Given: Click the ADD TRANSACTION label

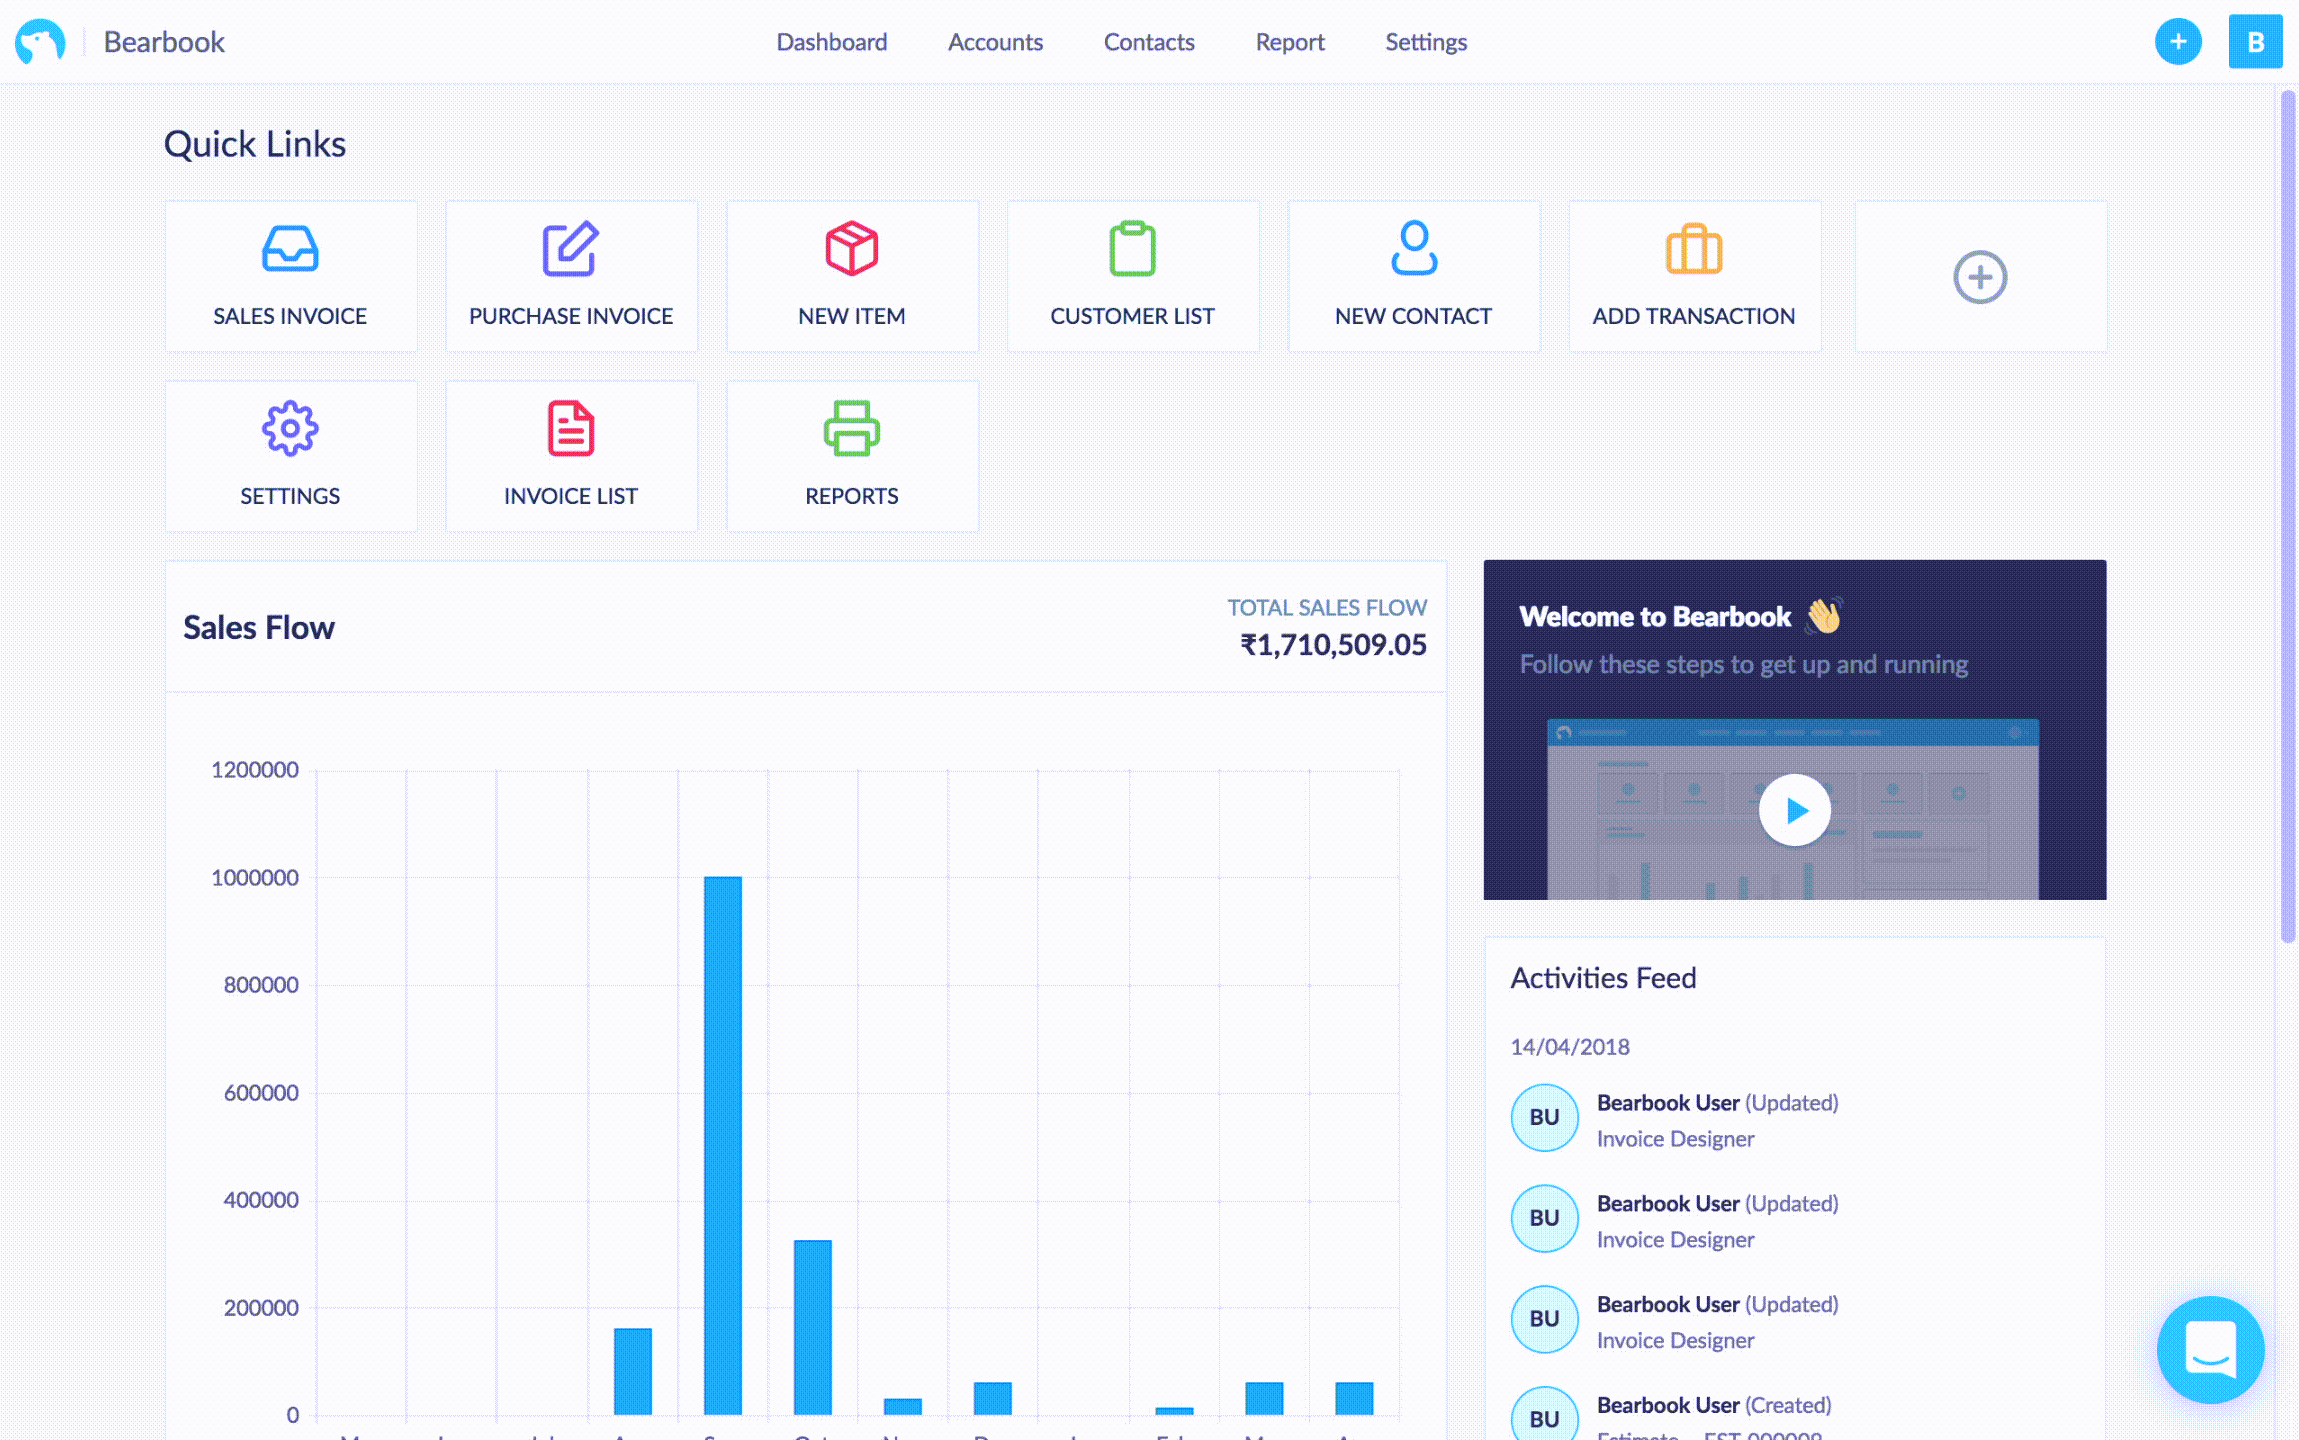Looking at the screenshot, I should [1694, 316].
